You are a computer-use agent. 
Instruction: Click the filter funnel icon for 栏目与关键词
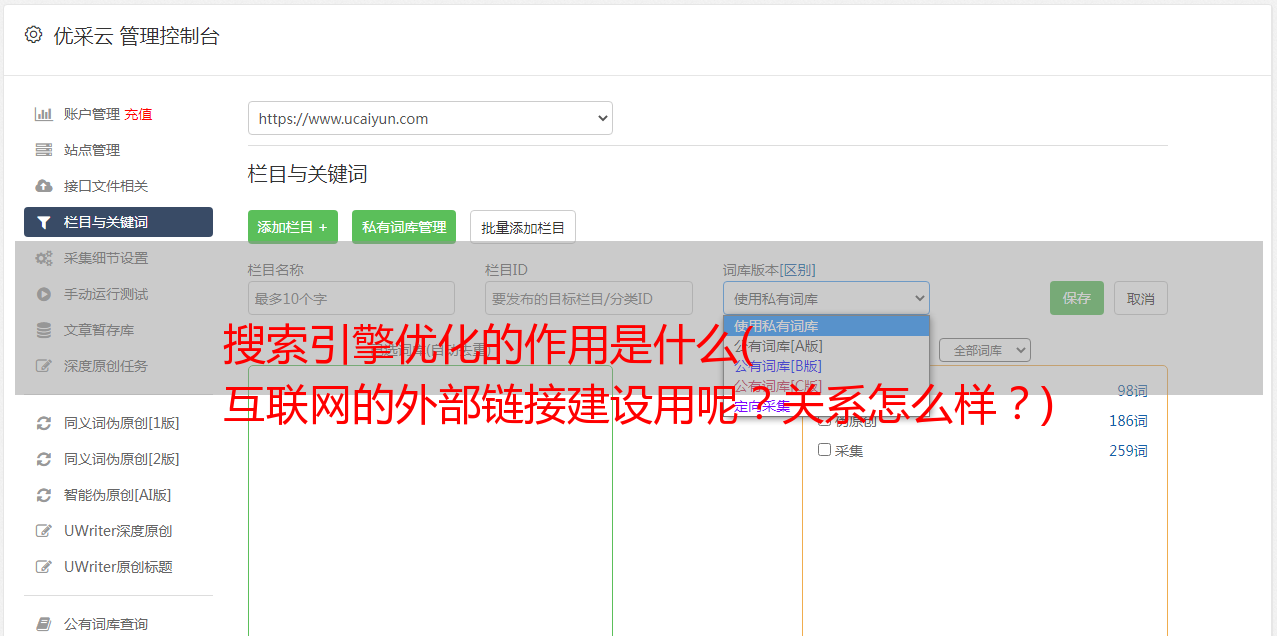coord(44,222)
